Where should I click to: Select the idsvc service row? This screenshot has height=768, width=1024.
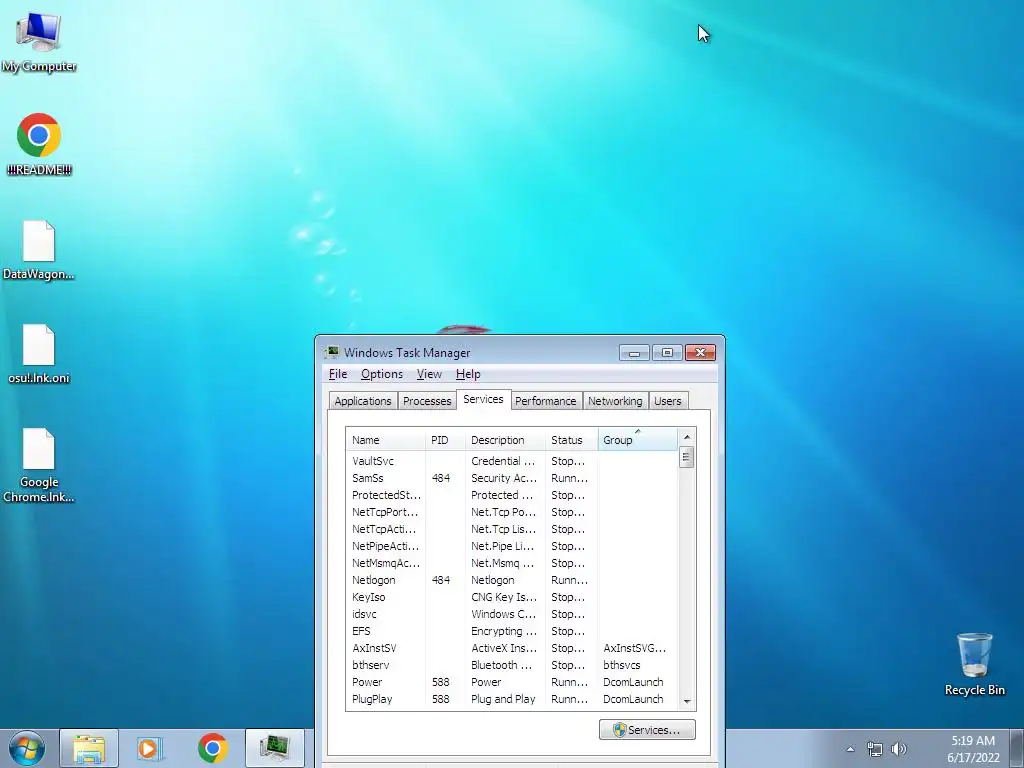(512, 614)
